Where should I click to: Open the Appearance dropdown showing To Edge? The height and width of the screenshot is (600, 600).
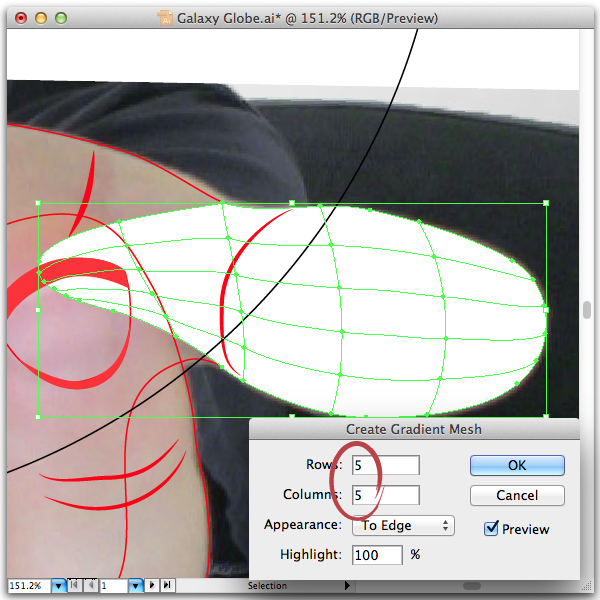pos(403,525)
